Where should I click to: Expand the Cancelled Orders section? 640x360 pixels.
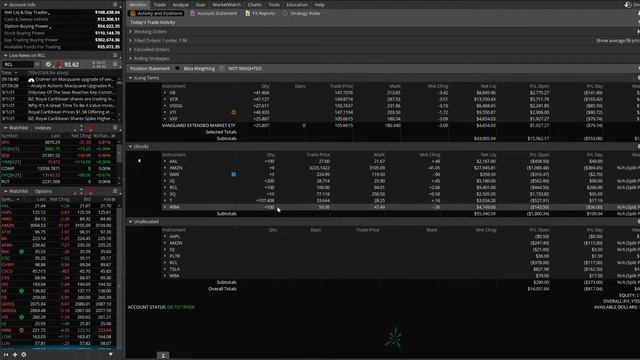pyautogui.click(x=131, y=49)
